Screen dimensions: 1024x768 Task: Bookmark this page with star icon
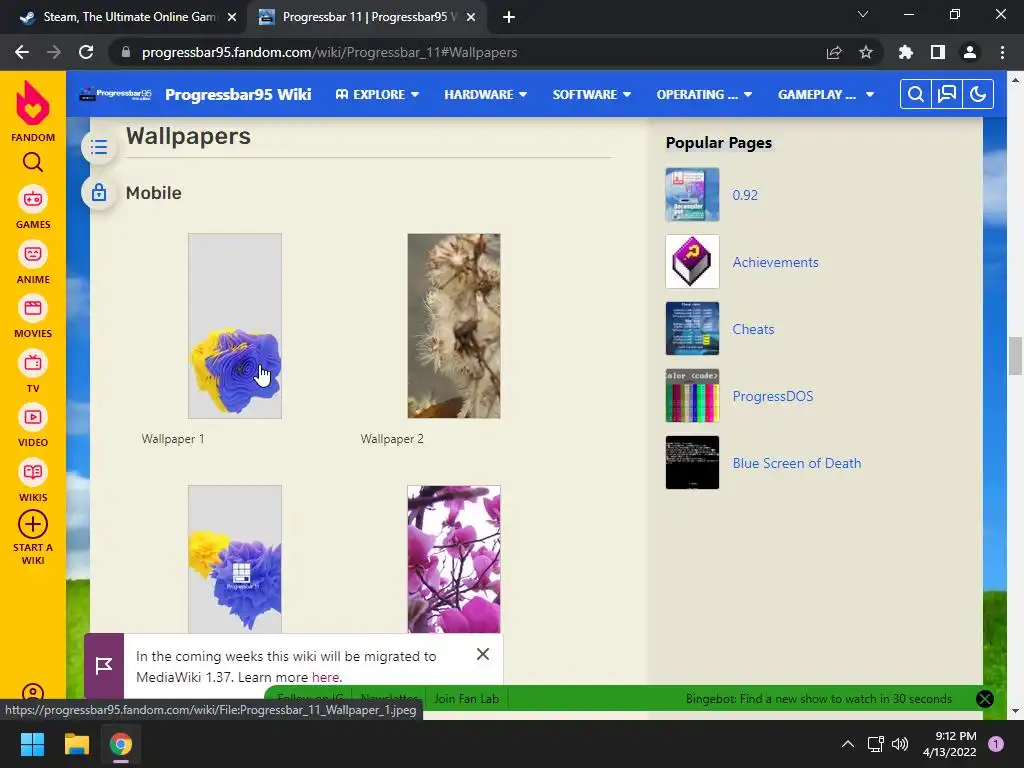pos(866,52)
